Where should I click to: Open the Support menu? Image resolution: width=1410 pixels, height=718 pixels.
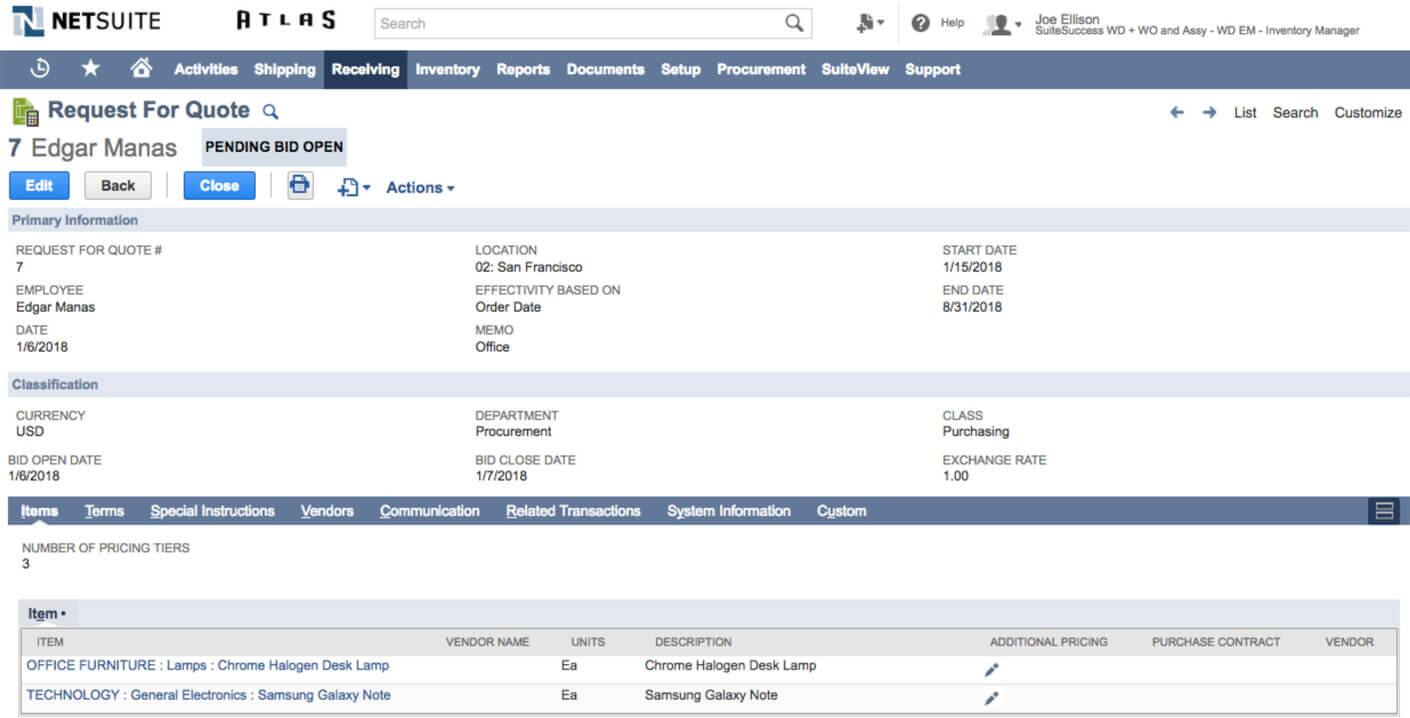pos(933,69)
